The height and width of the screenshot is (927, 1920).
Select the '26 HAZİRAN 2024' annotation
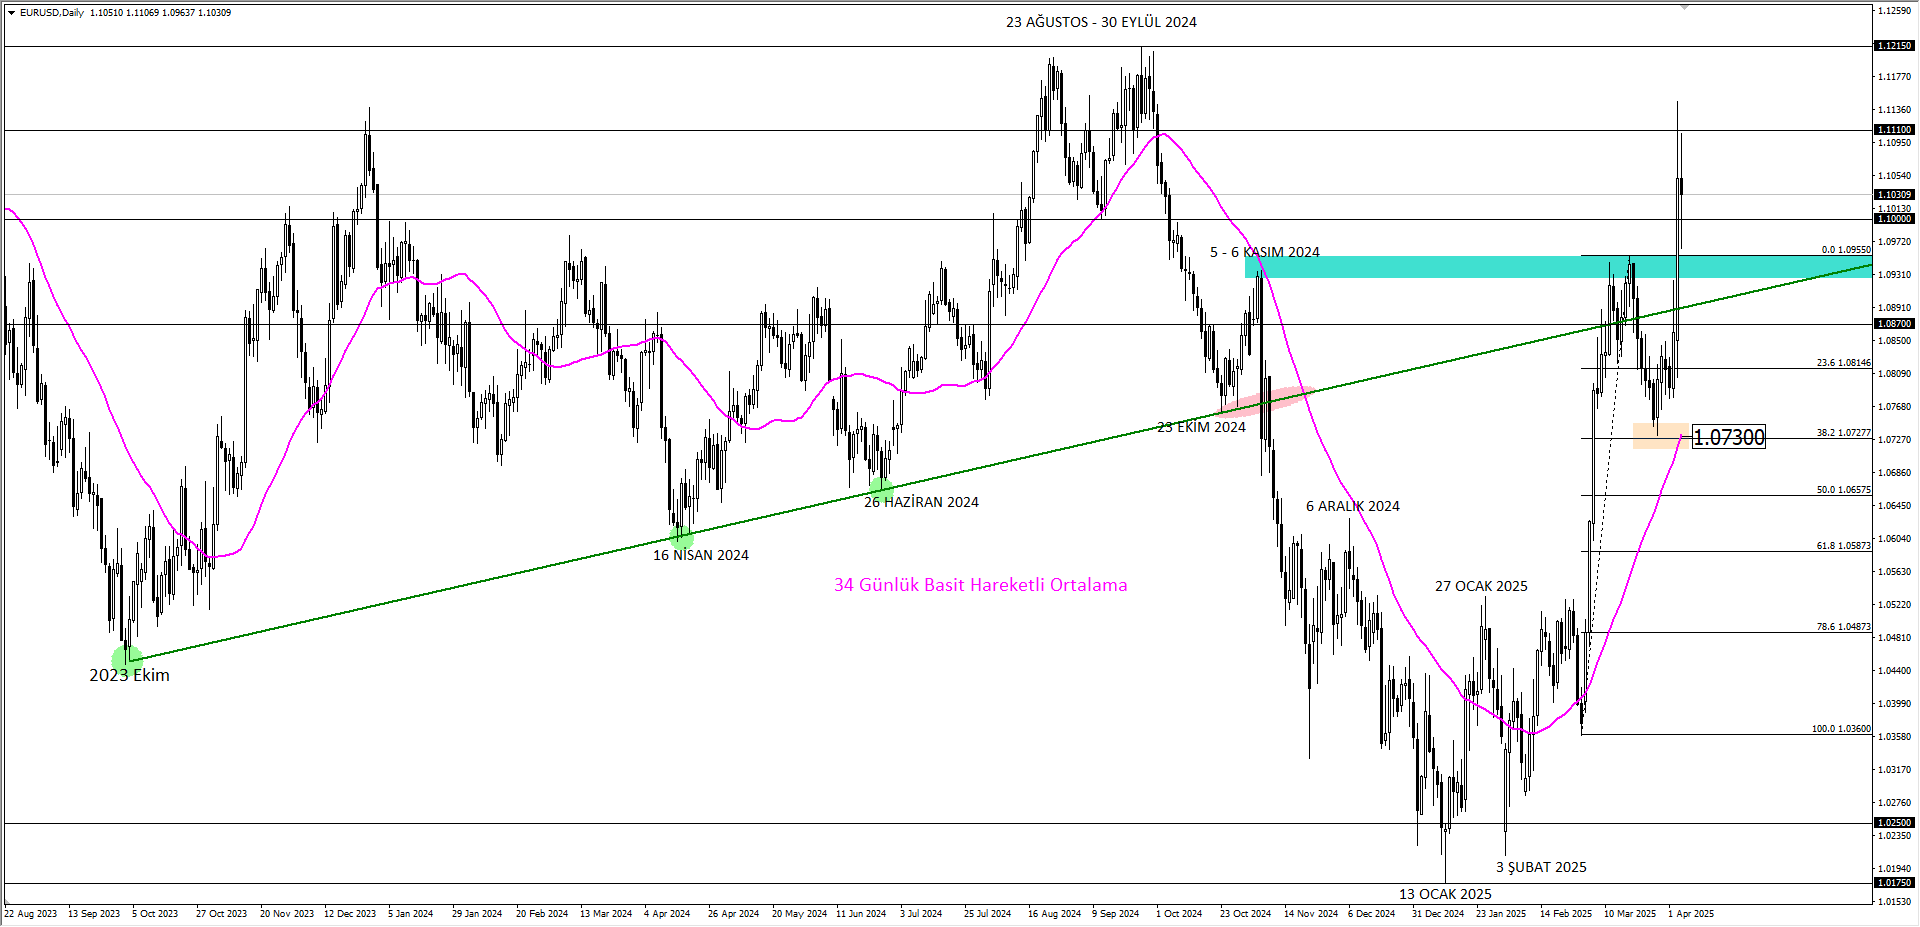(921, 502)
